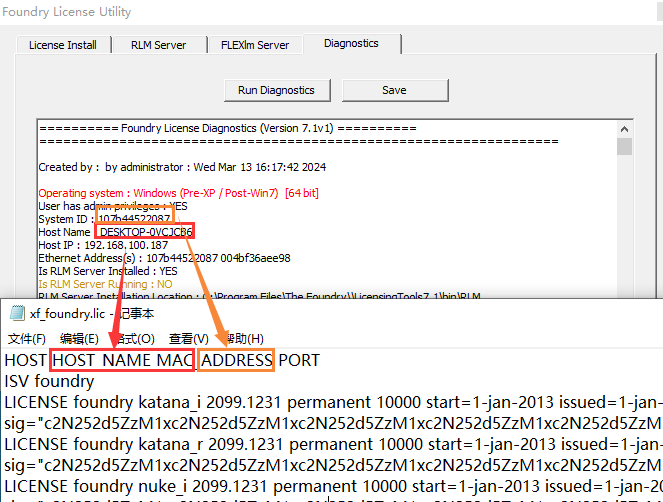Click the Host IP 192.168.100.187 line
This screenshot has width=663, height=502.
click(103, 245)
